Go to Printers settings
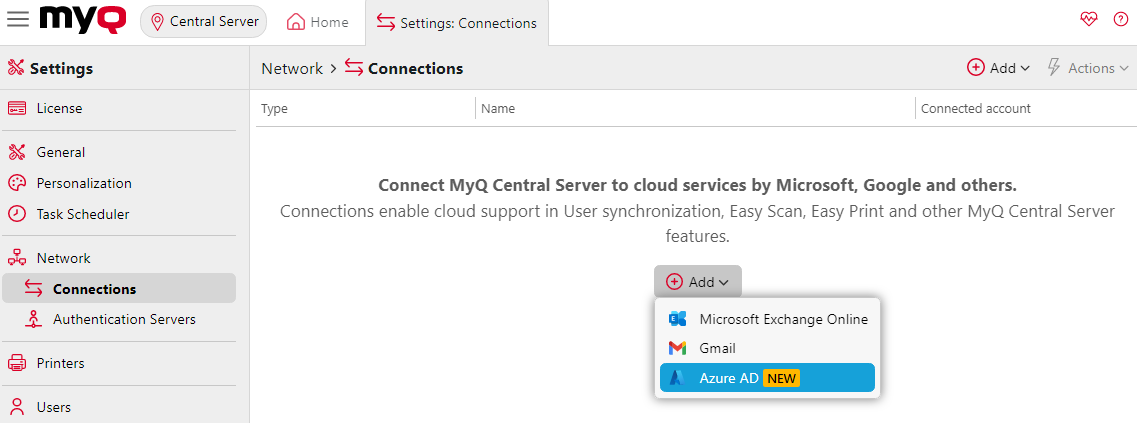The height and width of the screenshot is (423, 1137). [x=60, y=363]
